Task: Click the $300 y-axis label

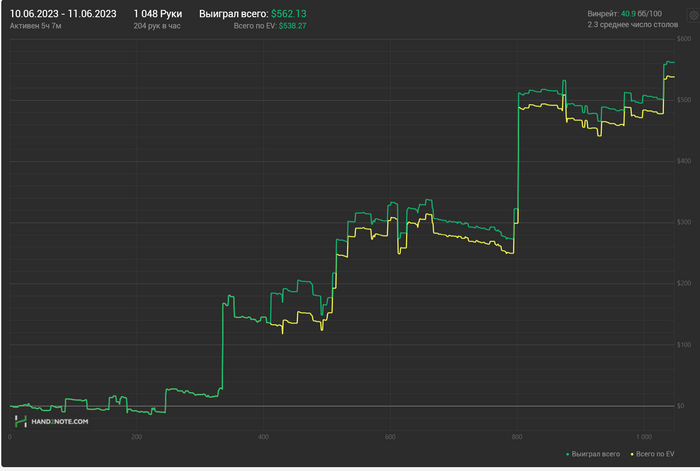Action: [x=684, y=222]
